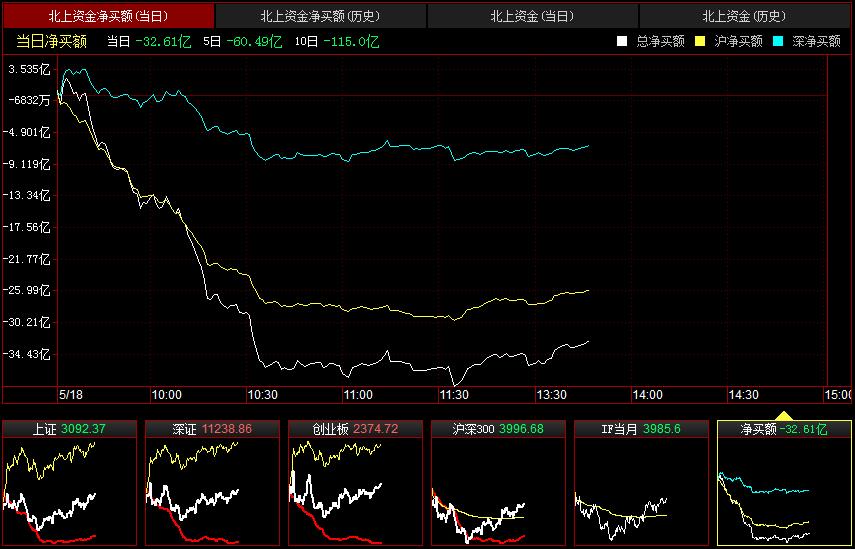The height and width of the screenshot is (549, 855).
Task: Click the 当日净买额 heading label
Action: click(51, 42)
